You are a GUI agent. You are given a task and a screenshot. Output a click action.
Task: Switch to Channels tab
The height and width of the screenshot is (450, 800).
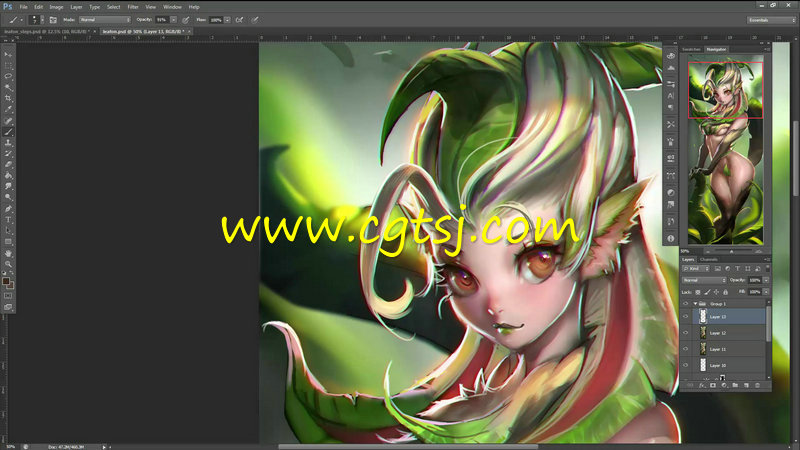coord(709,259)
